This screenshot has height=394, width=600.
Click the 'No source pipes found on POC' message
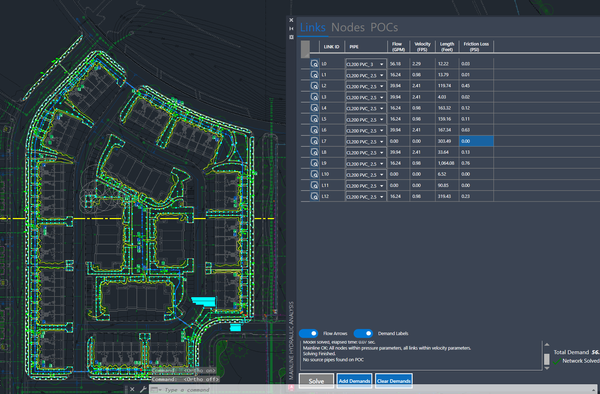coord(333,360)
